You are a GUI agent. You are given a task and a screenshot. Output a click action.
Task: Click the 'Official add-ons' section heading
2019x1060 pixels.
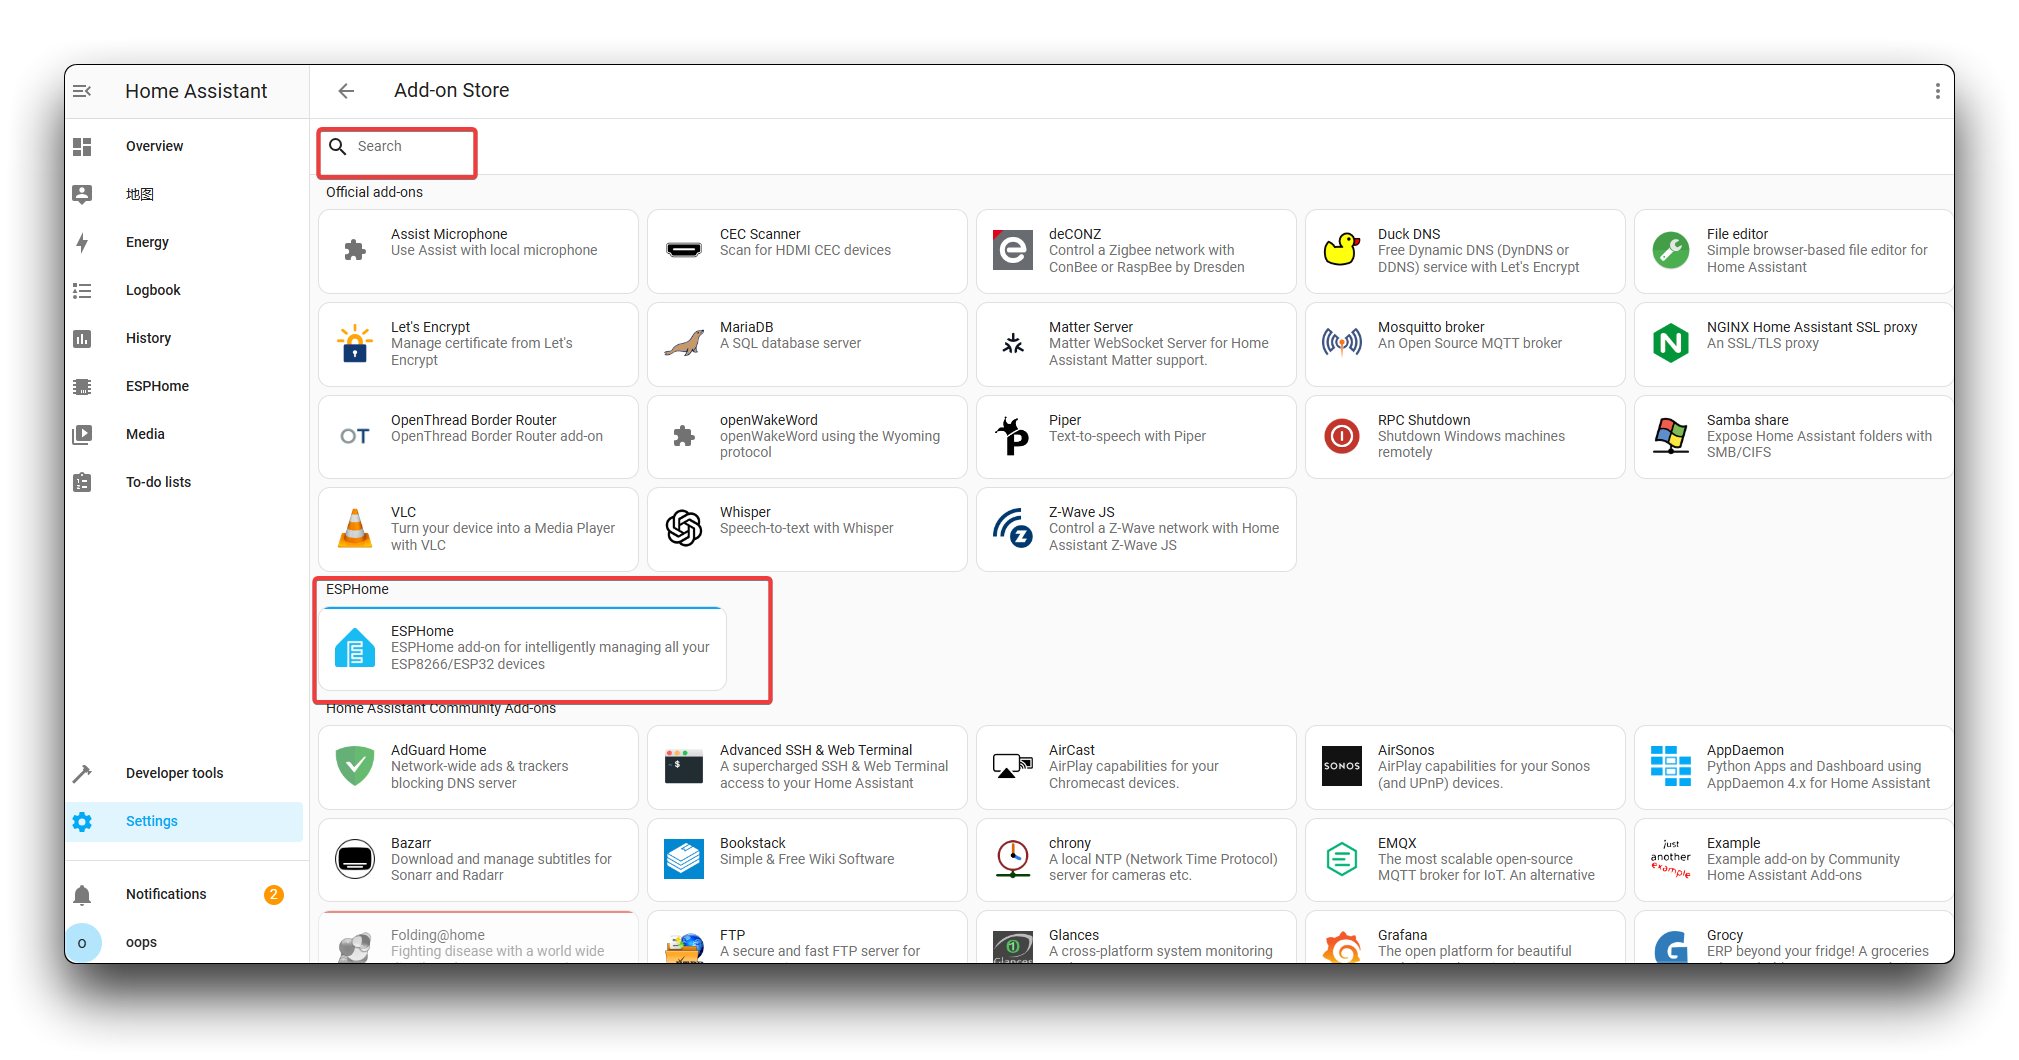[x=374, y=192]
